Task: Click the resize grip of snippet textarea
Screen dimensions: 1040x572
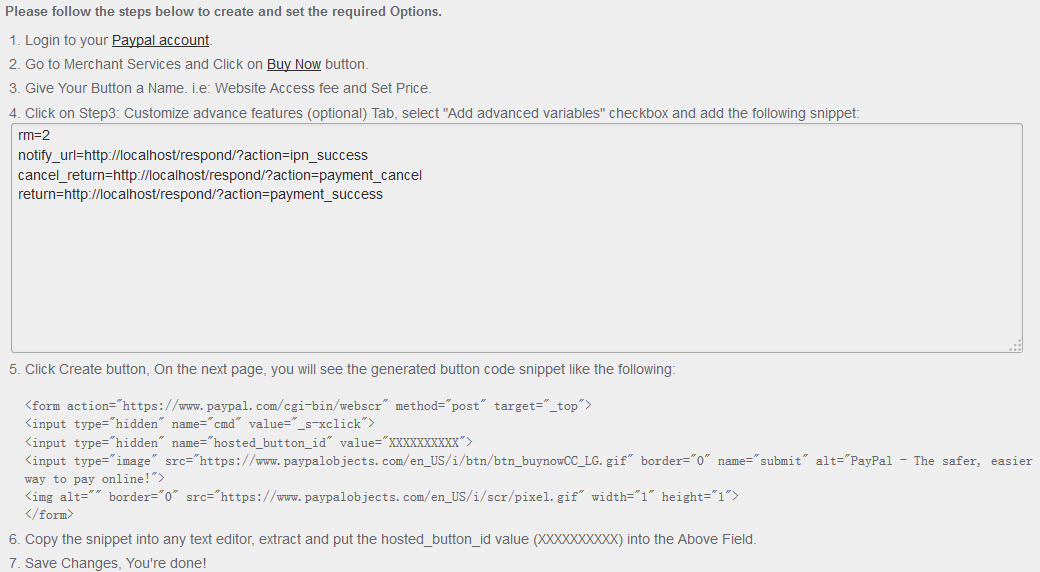Action: 1015,346
